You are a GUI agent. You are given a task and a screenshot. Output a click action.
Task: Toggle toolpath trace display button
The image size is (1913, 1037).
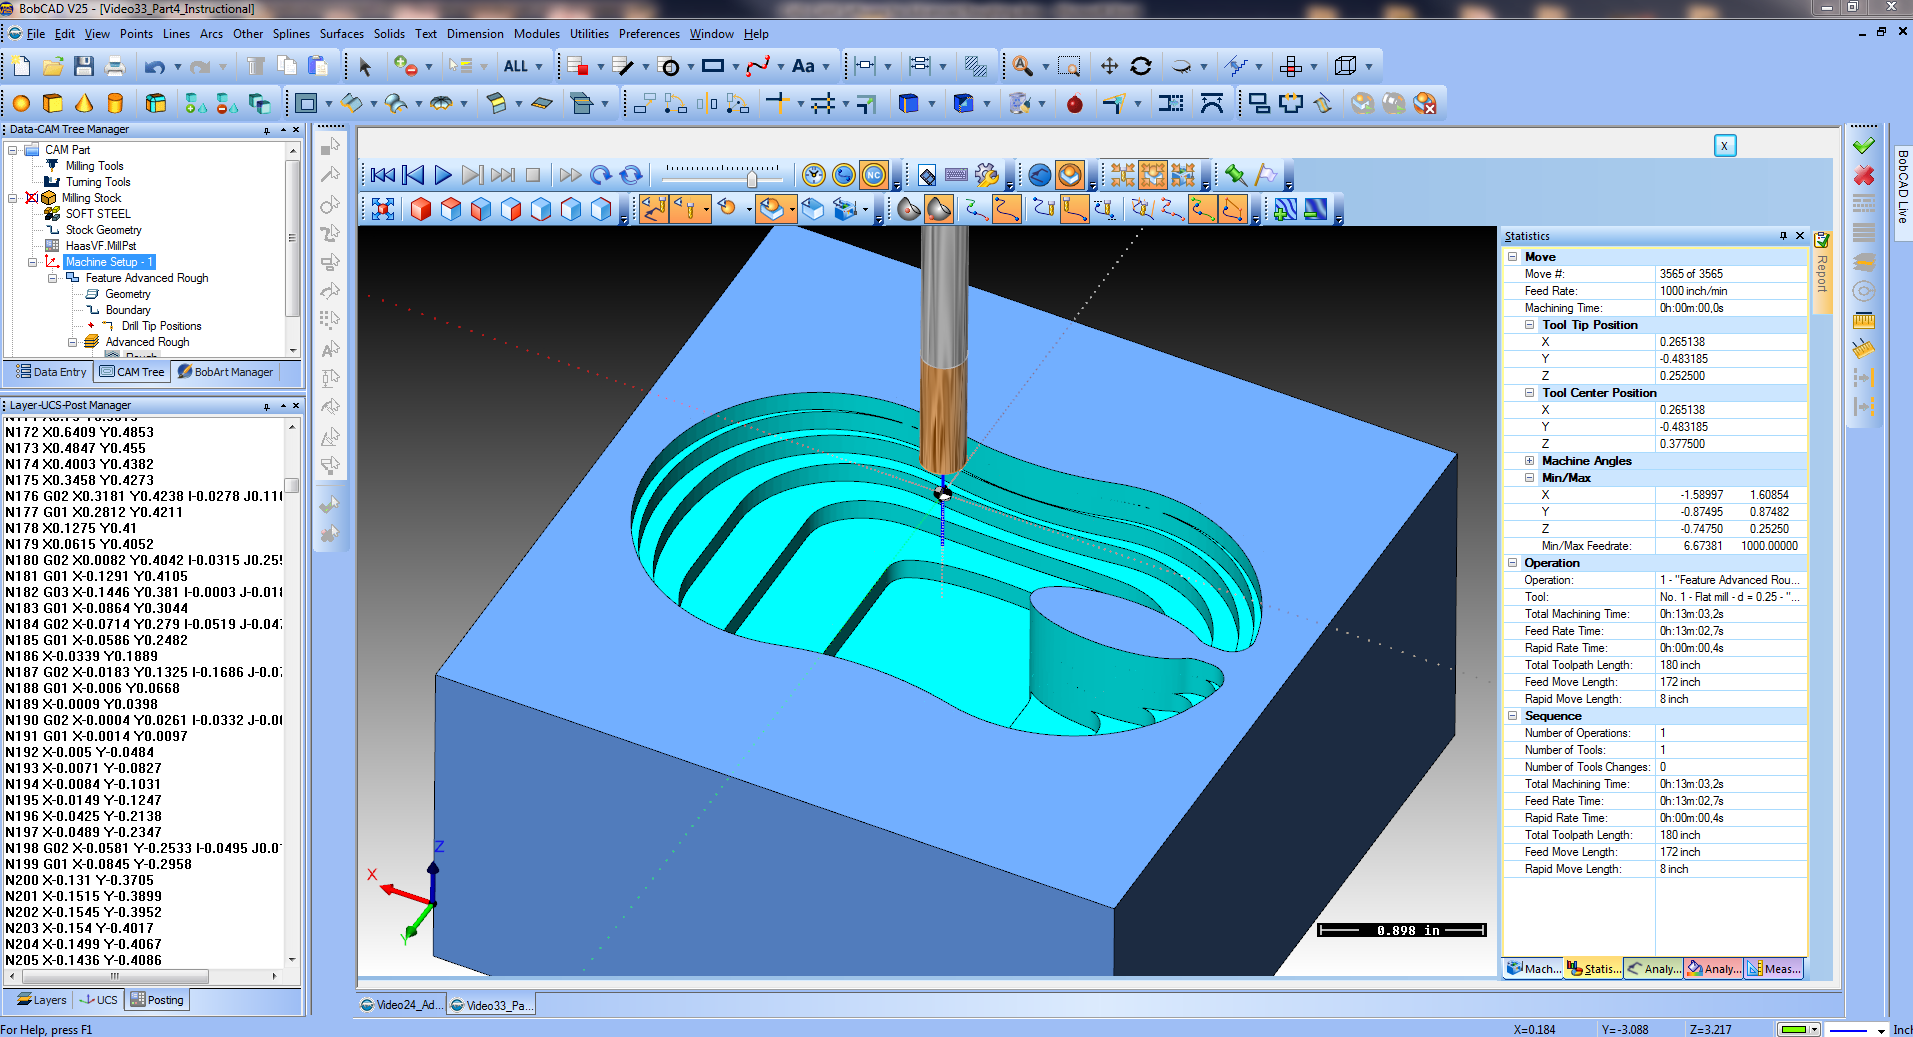655,208
